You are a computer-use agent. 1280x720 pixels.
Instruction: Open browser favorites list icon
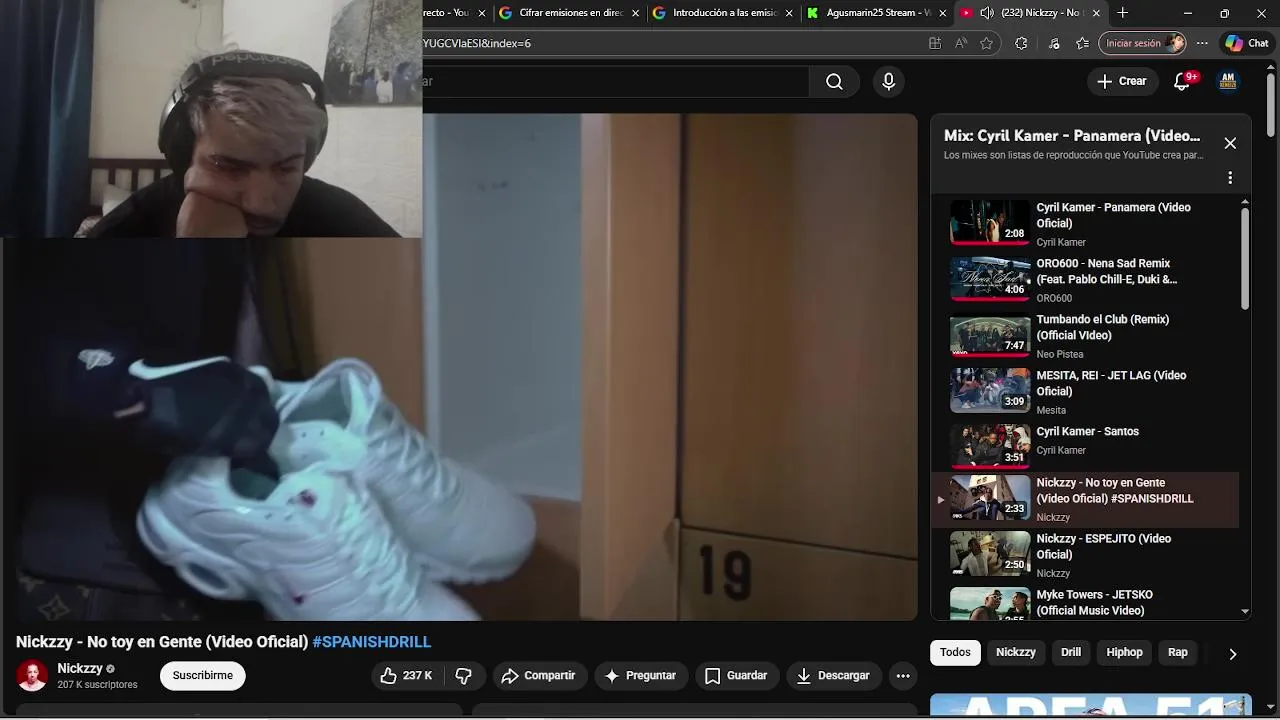click(x=1082, y=43)
